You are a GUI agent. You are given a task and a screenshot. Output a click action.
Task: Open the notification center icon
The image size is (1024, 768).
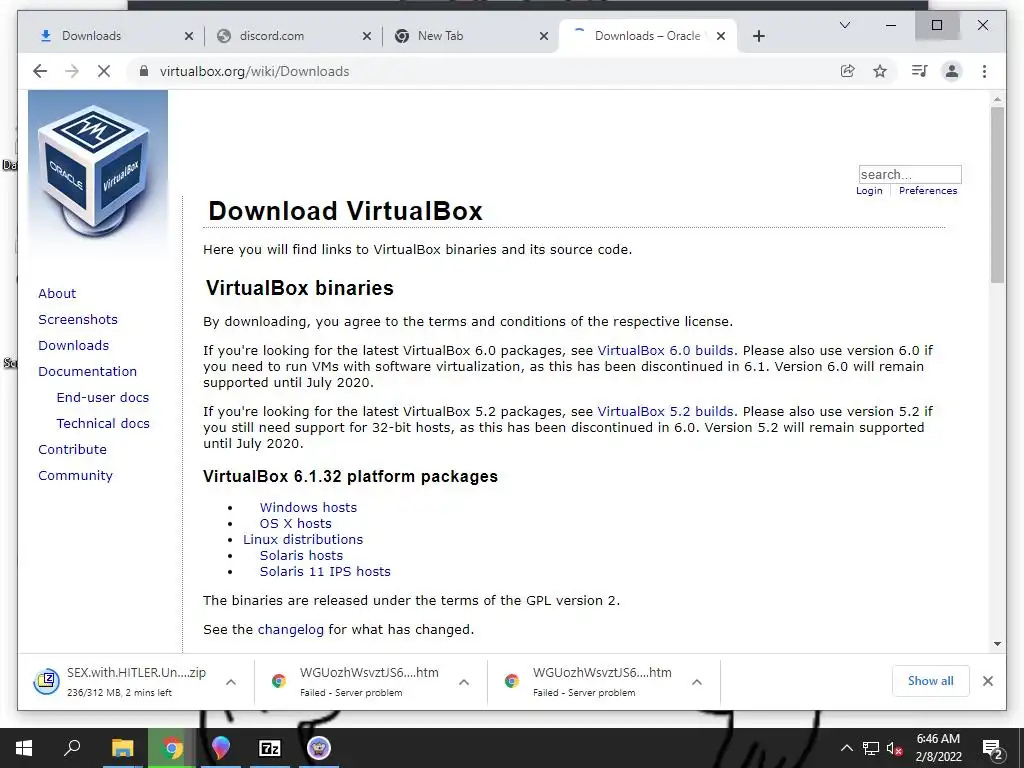[992, 749]
